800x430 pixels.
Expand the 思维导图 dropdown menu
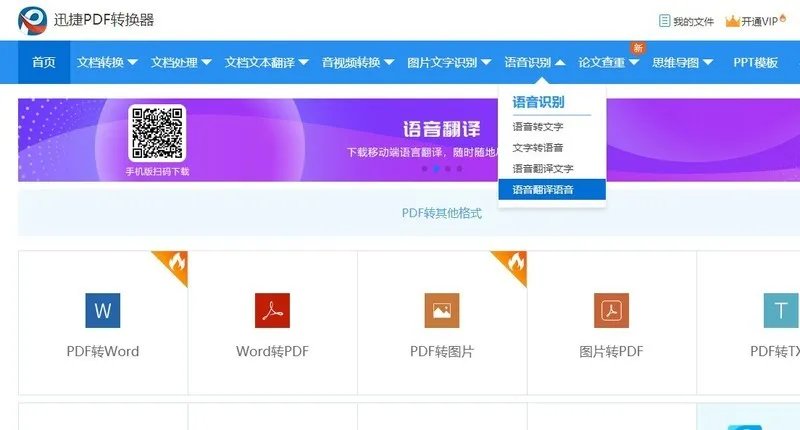pyautogui.click(x=683, y=62)
